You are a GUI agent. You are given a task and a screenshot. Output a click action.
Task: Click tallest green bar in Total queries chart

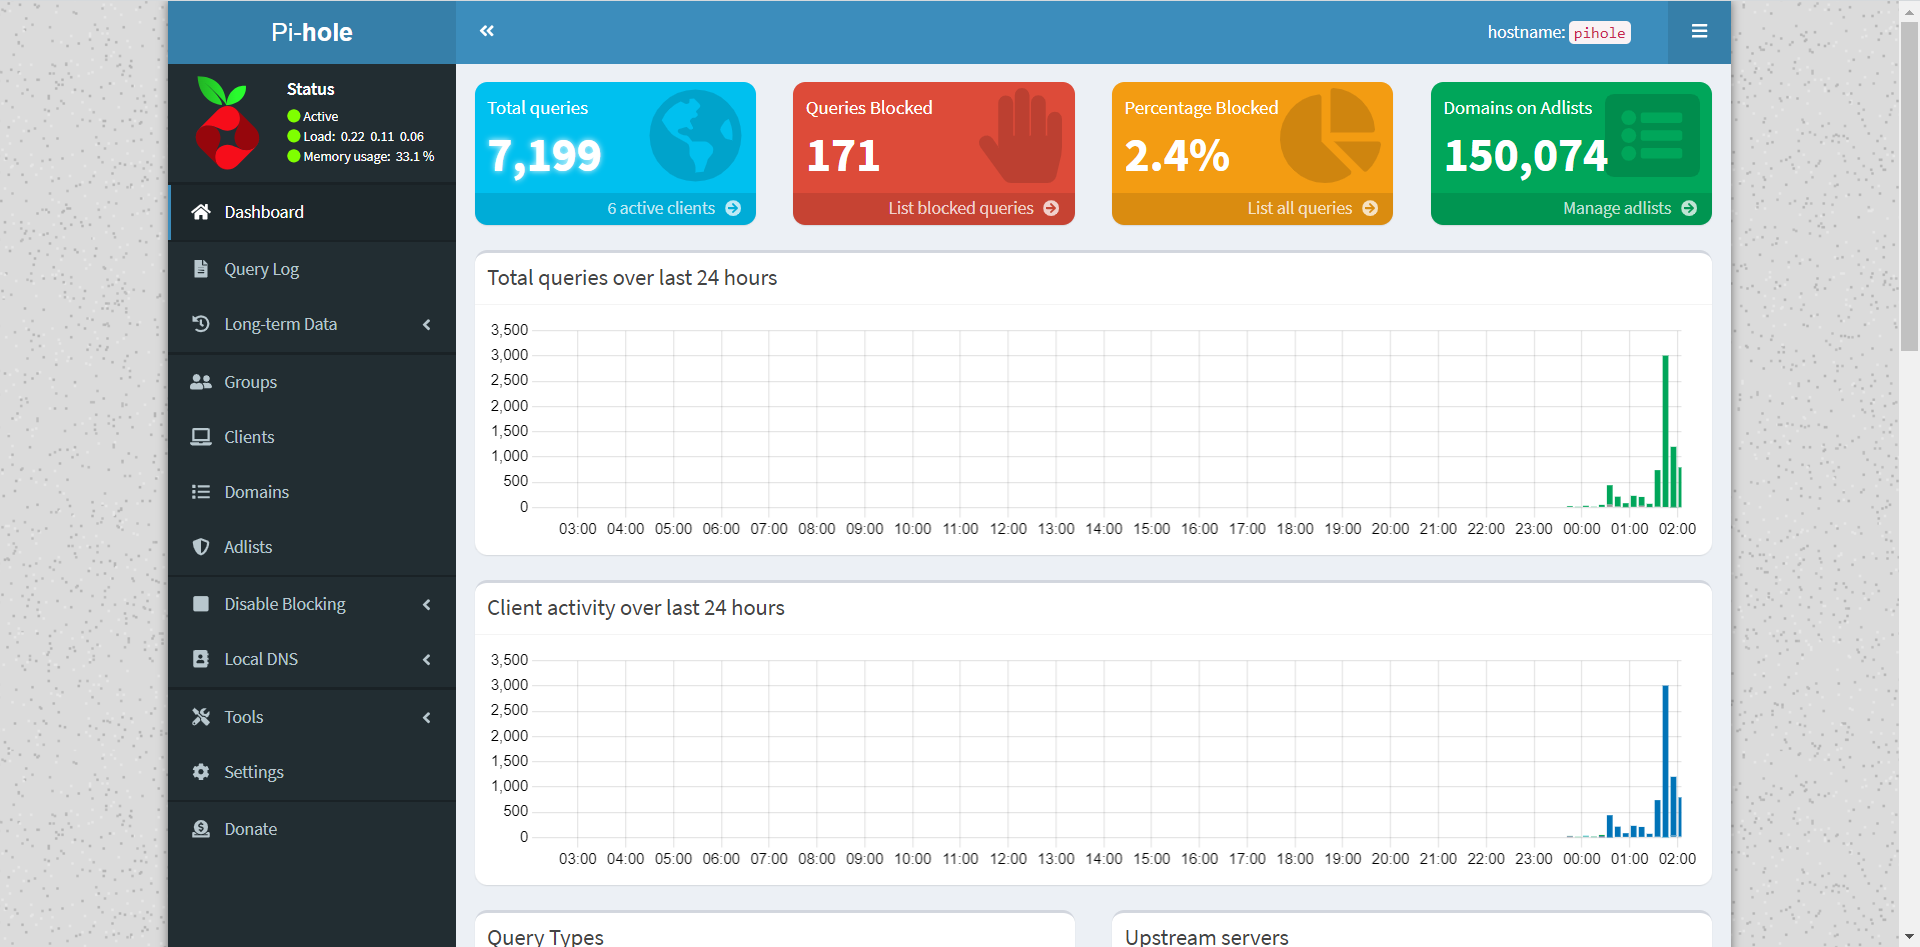click(1665, 431)
